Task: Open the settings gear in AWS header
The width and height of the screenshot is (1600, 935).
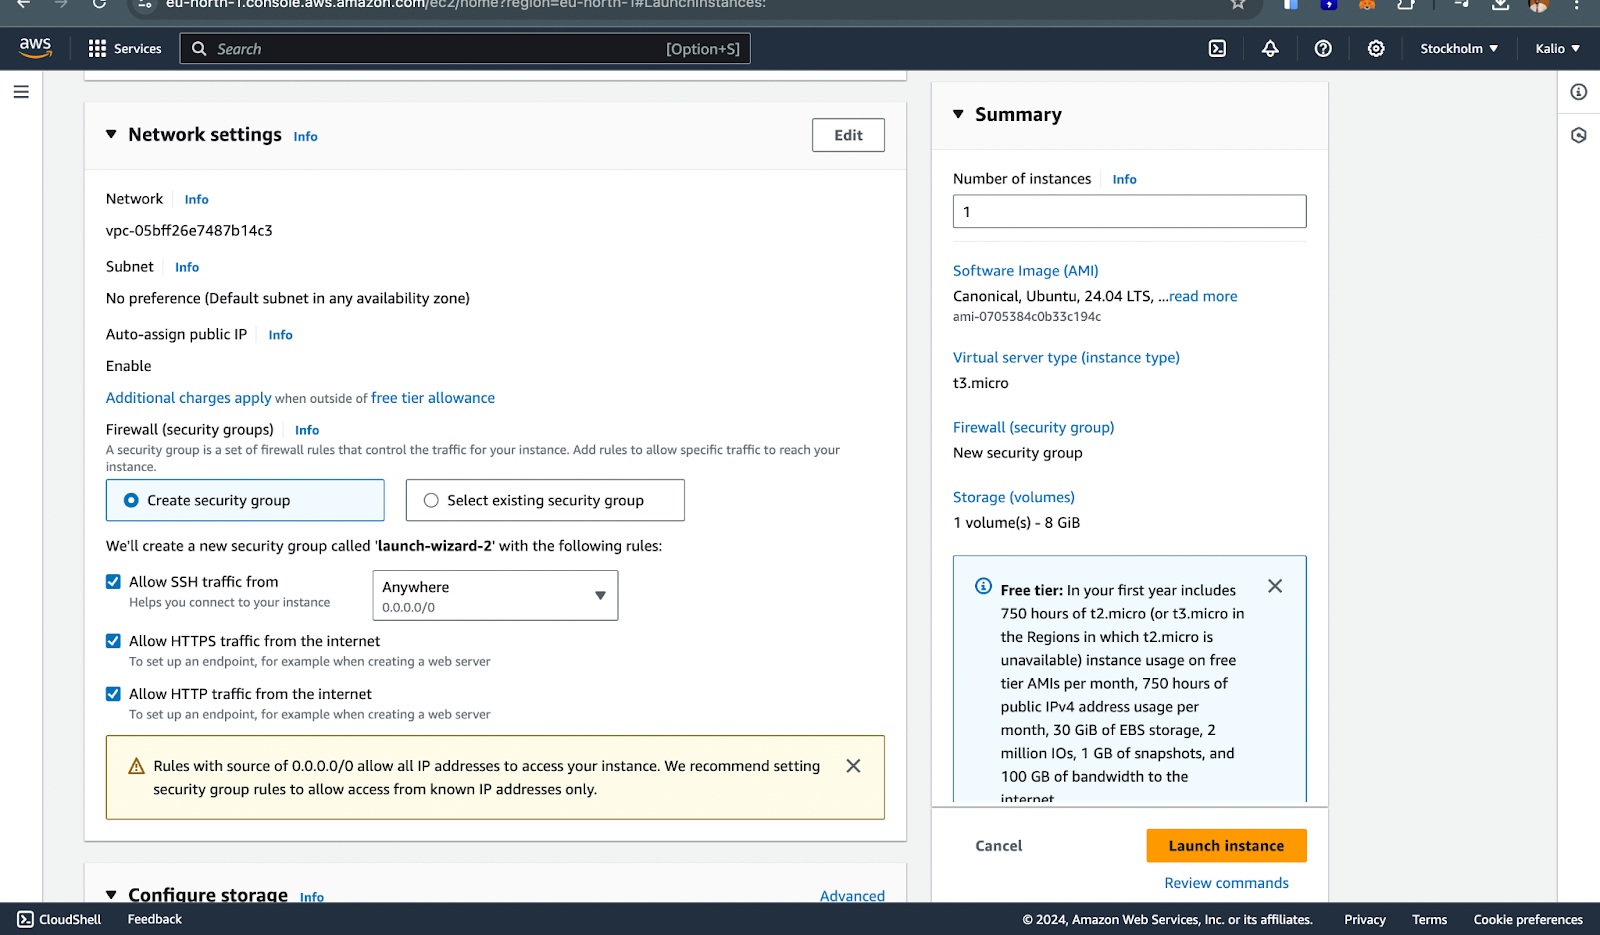Action: pos(1376,48)
